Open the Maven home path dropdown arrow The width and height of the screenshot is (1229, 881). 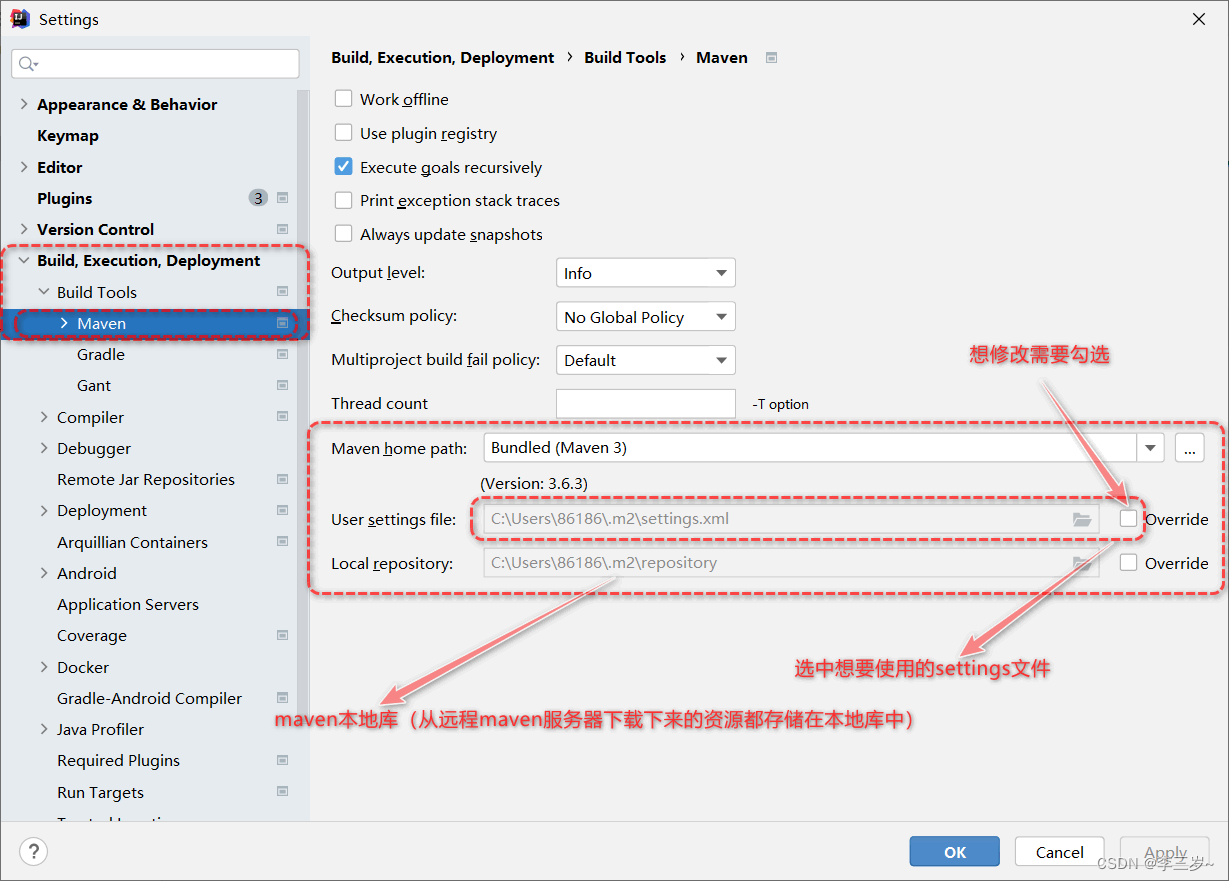pyautogui.click(x=1150, y=448)
